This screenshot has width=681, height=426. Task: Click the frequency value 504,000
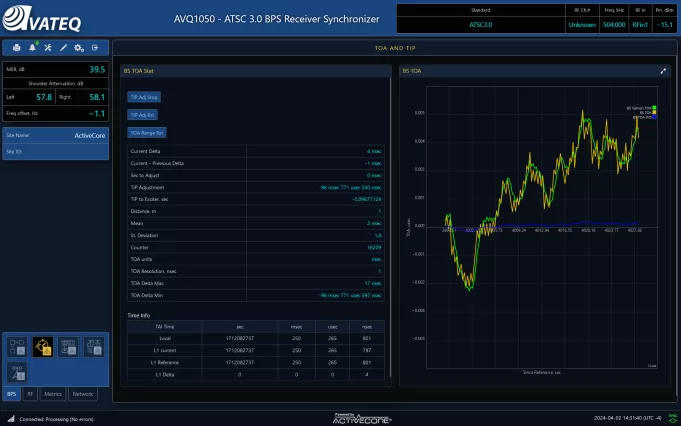pyautogui.click(x=614, y=25)
